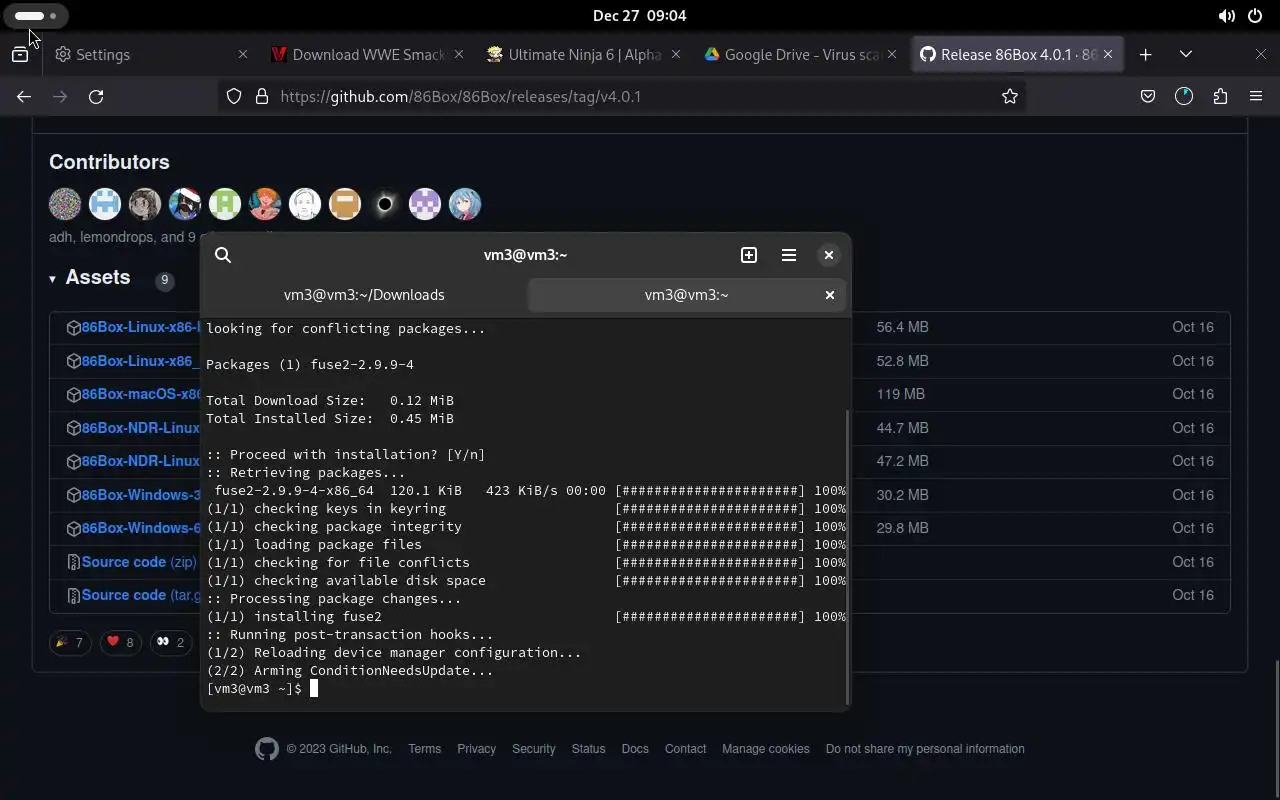The height and width of the screenshot is (800, 1280).
Task: Open the Firefox account icon
Action: pos(1184,97)
